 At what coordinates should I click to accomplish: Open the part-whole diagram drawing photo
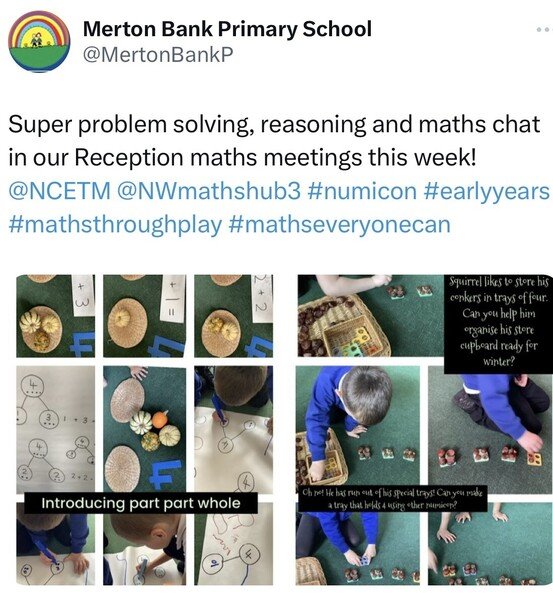click(x=55, y=429)
